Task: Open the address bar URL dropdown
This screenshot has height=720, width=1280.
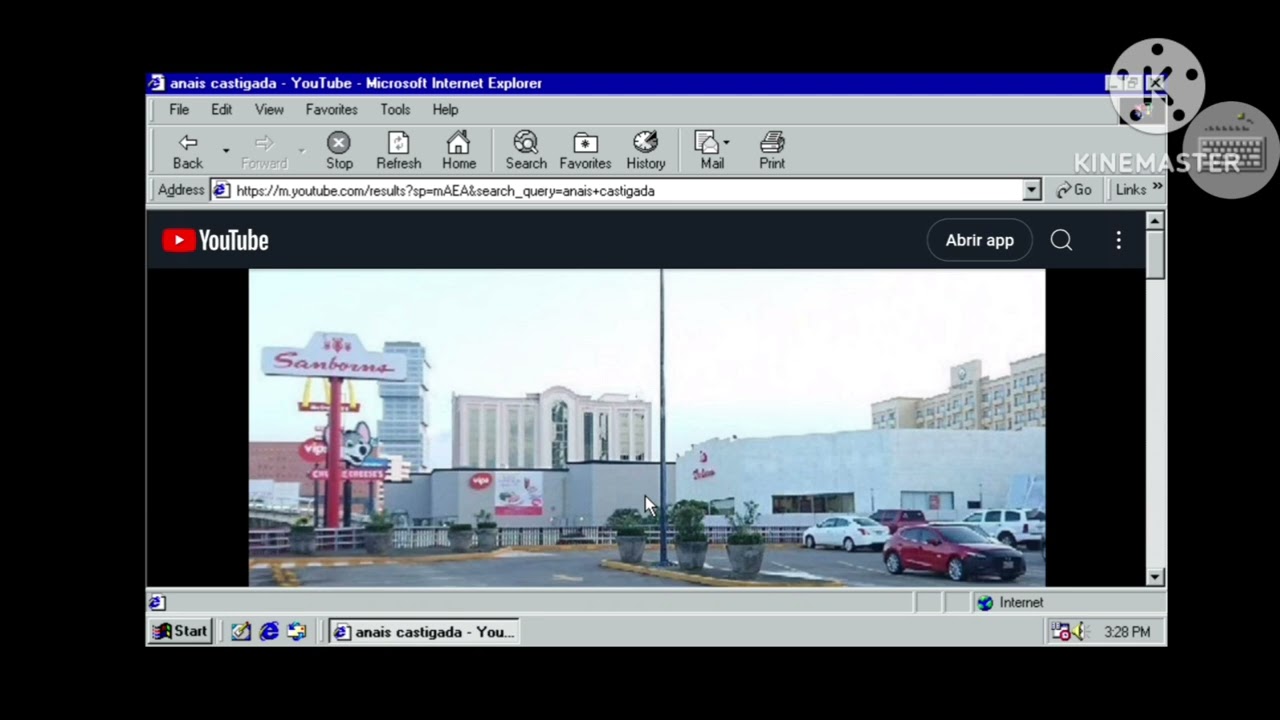Action: point(1032,190)
